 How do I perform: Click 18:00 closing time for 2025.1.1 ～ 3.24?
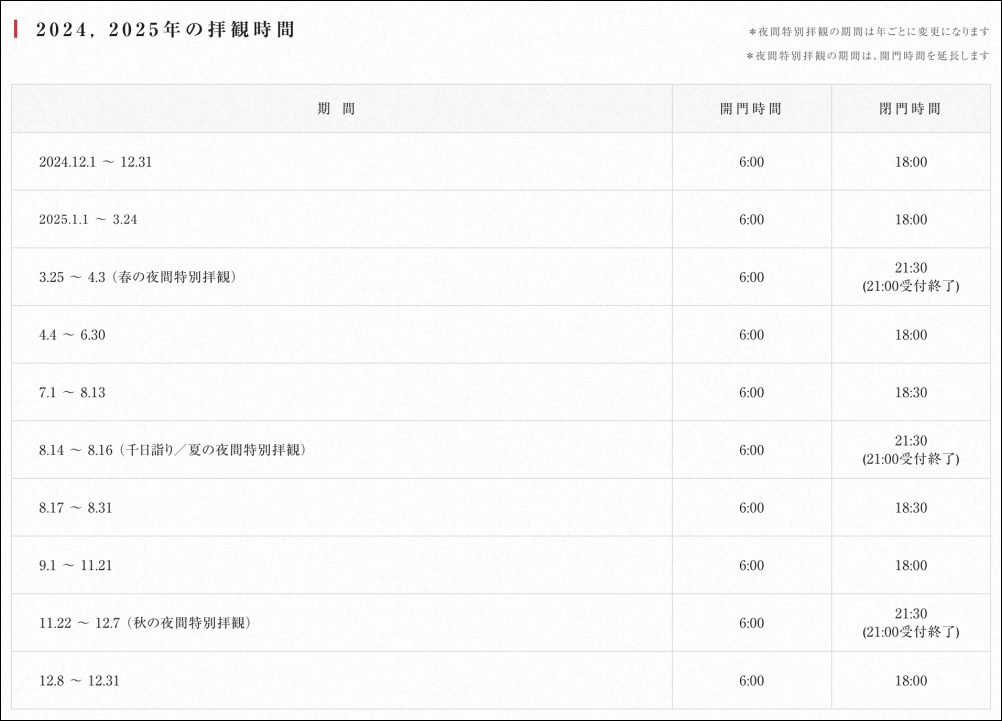pyautogui.click(x=911, y=219)
